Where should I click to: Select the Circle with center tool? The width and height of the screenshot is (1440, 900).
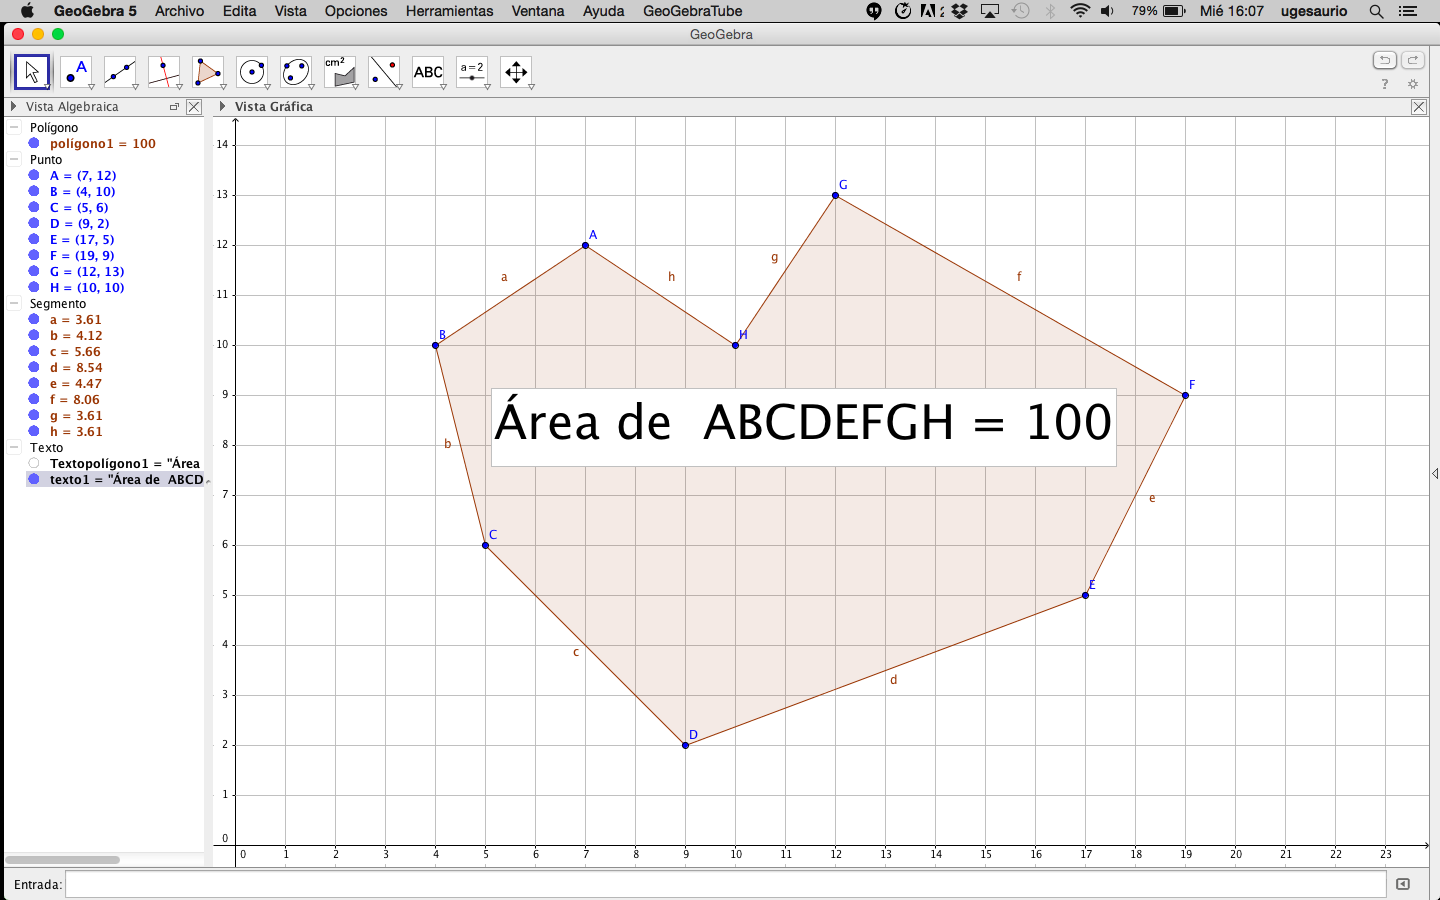[x=252, y=72]
